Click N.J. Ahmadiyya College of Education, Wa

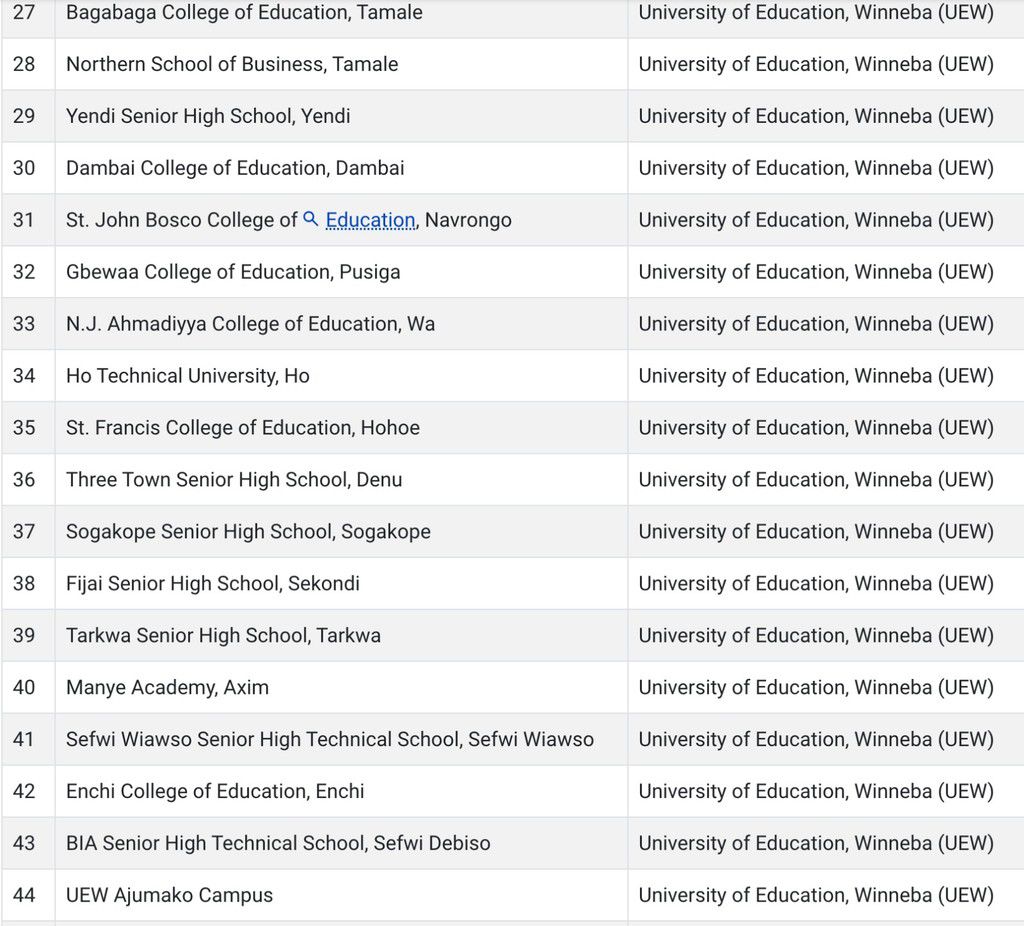pyautogui.click(x=250, y=324)
